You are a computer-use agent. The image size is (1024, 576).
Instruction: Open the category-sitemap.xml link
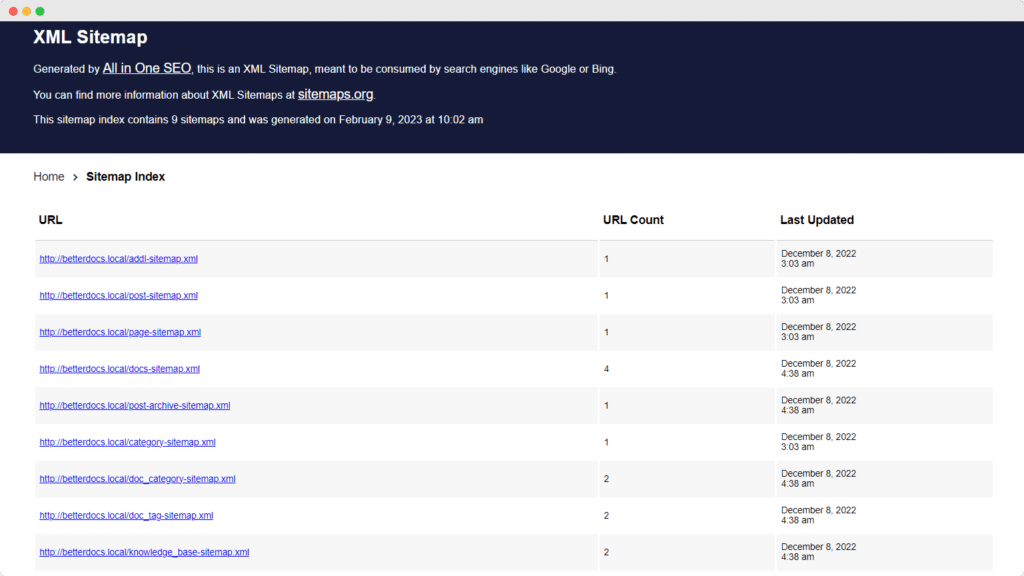(x=127, y=442)
